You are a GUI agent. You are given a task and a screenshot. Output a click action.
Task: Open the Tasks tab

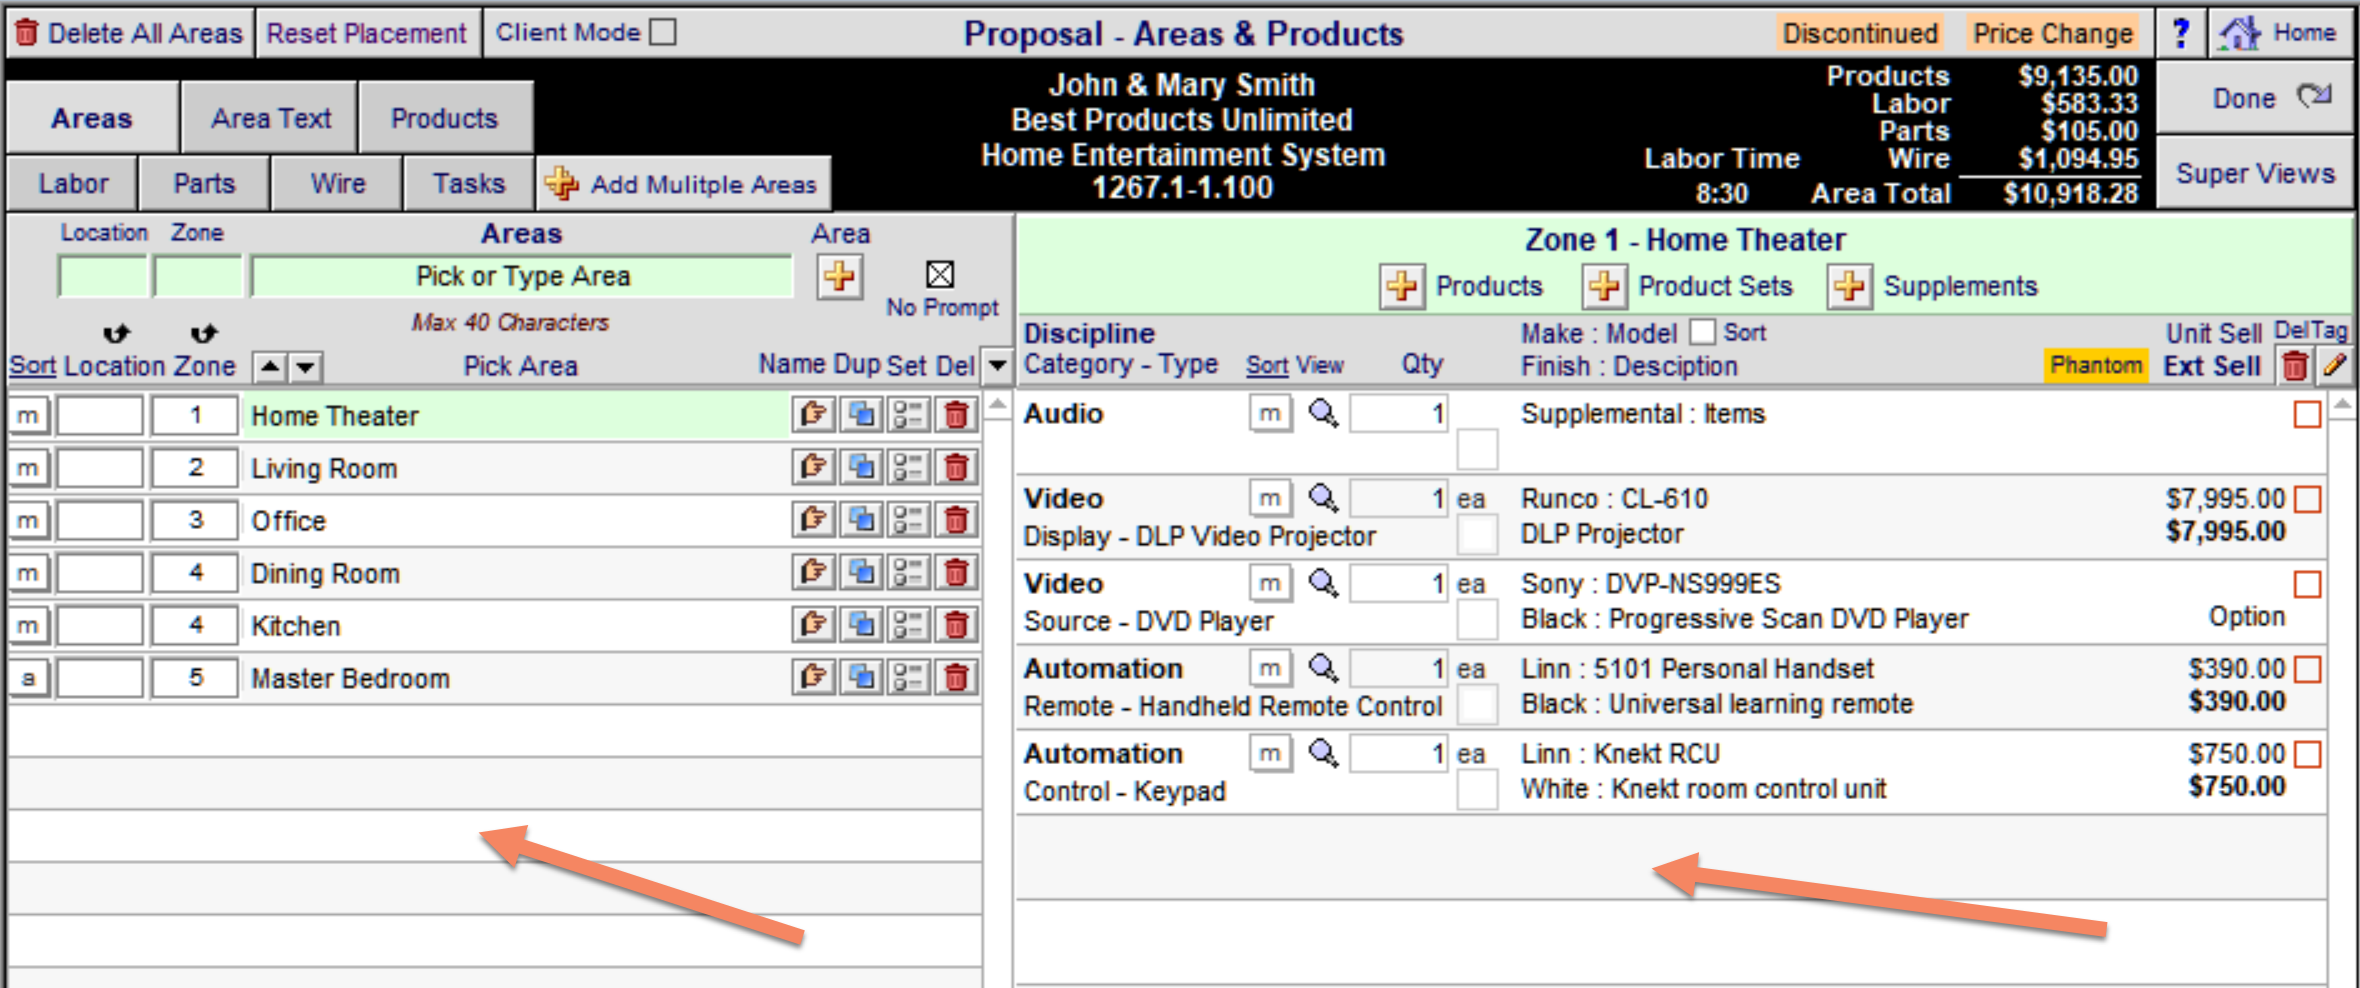coord(469,184)
